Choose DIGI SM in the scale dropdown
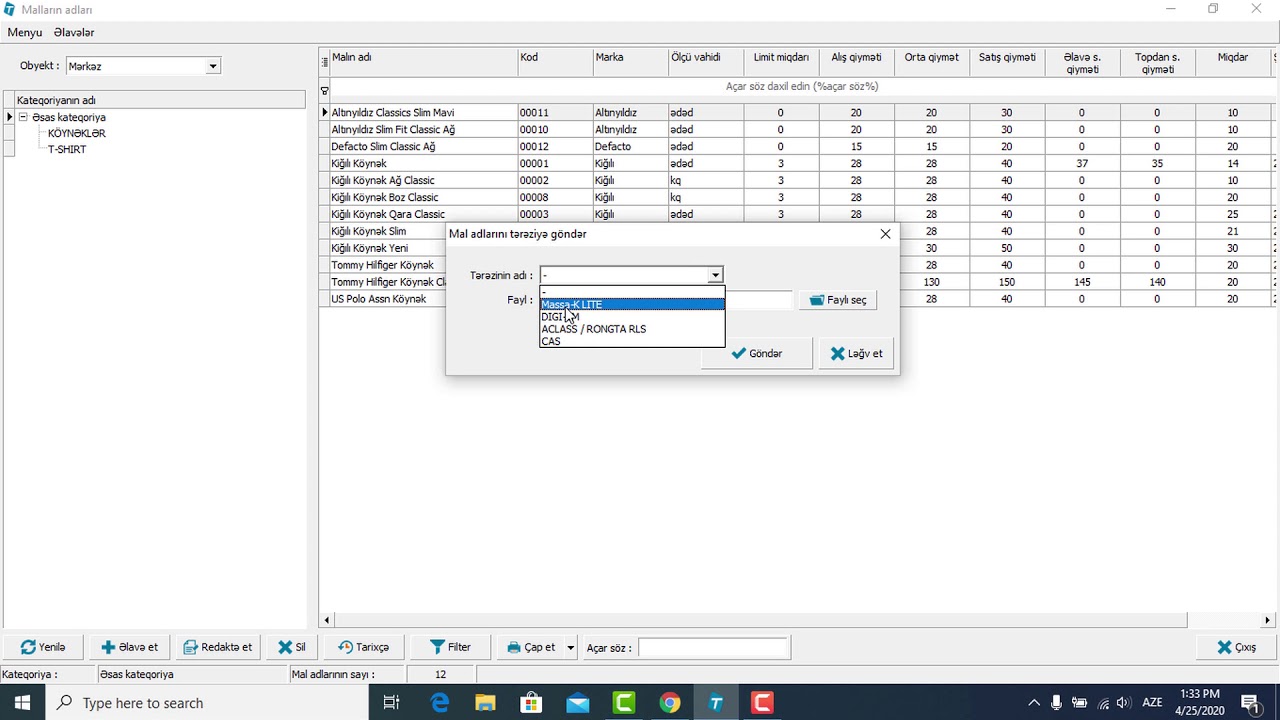The width and height of the screenshot is (1280, 720). (632, 316)
